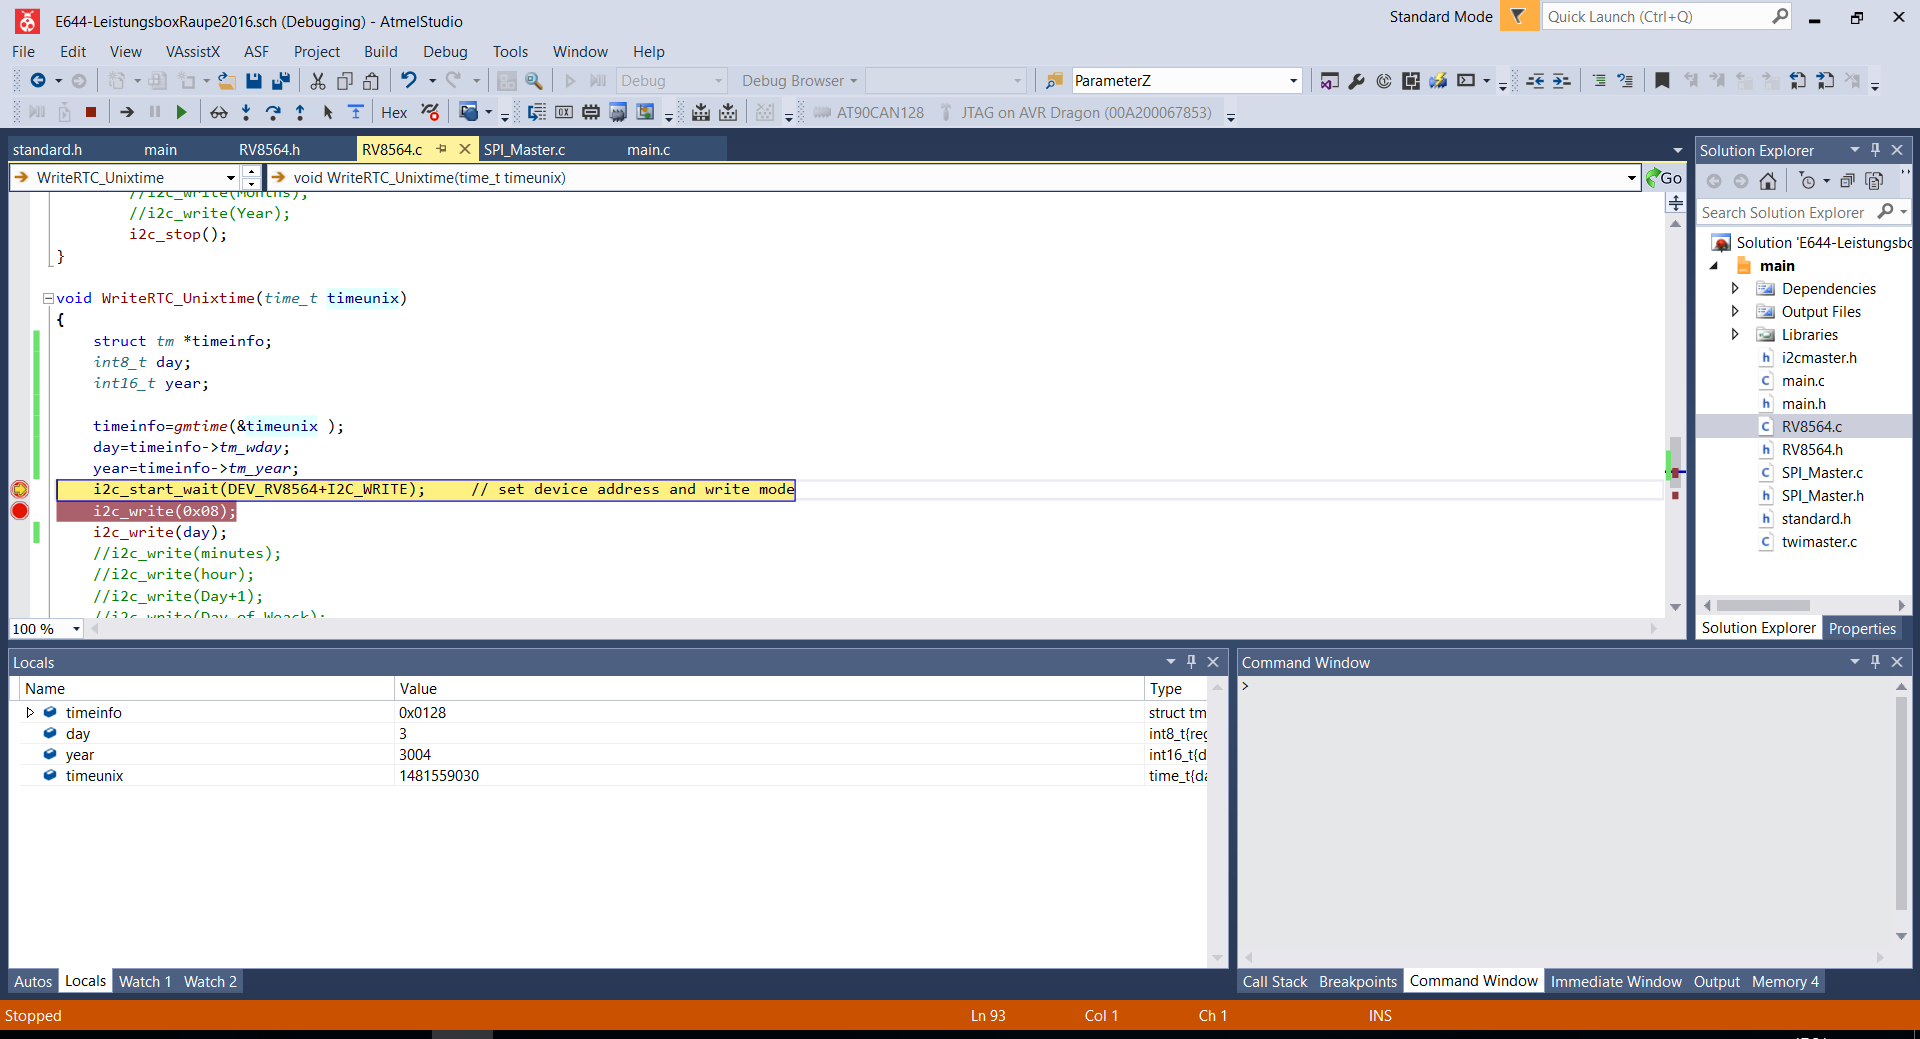The image size is (1920, 1039).
Task: Pin the Locals panel with the pushpin
Action: pyautogui.click(x=1191, y=662)
